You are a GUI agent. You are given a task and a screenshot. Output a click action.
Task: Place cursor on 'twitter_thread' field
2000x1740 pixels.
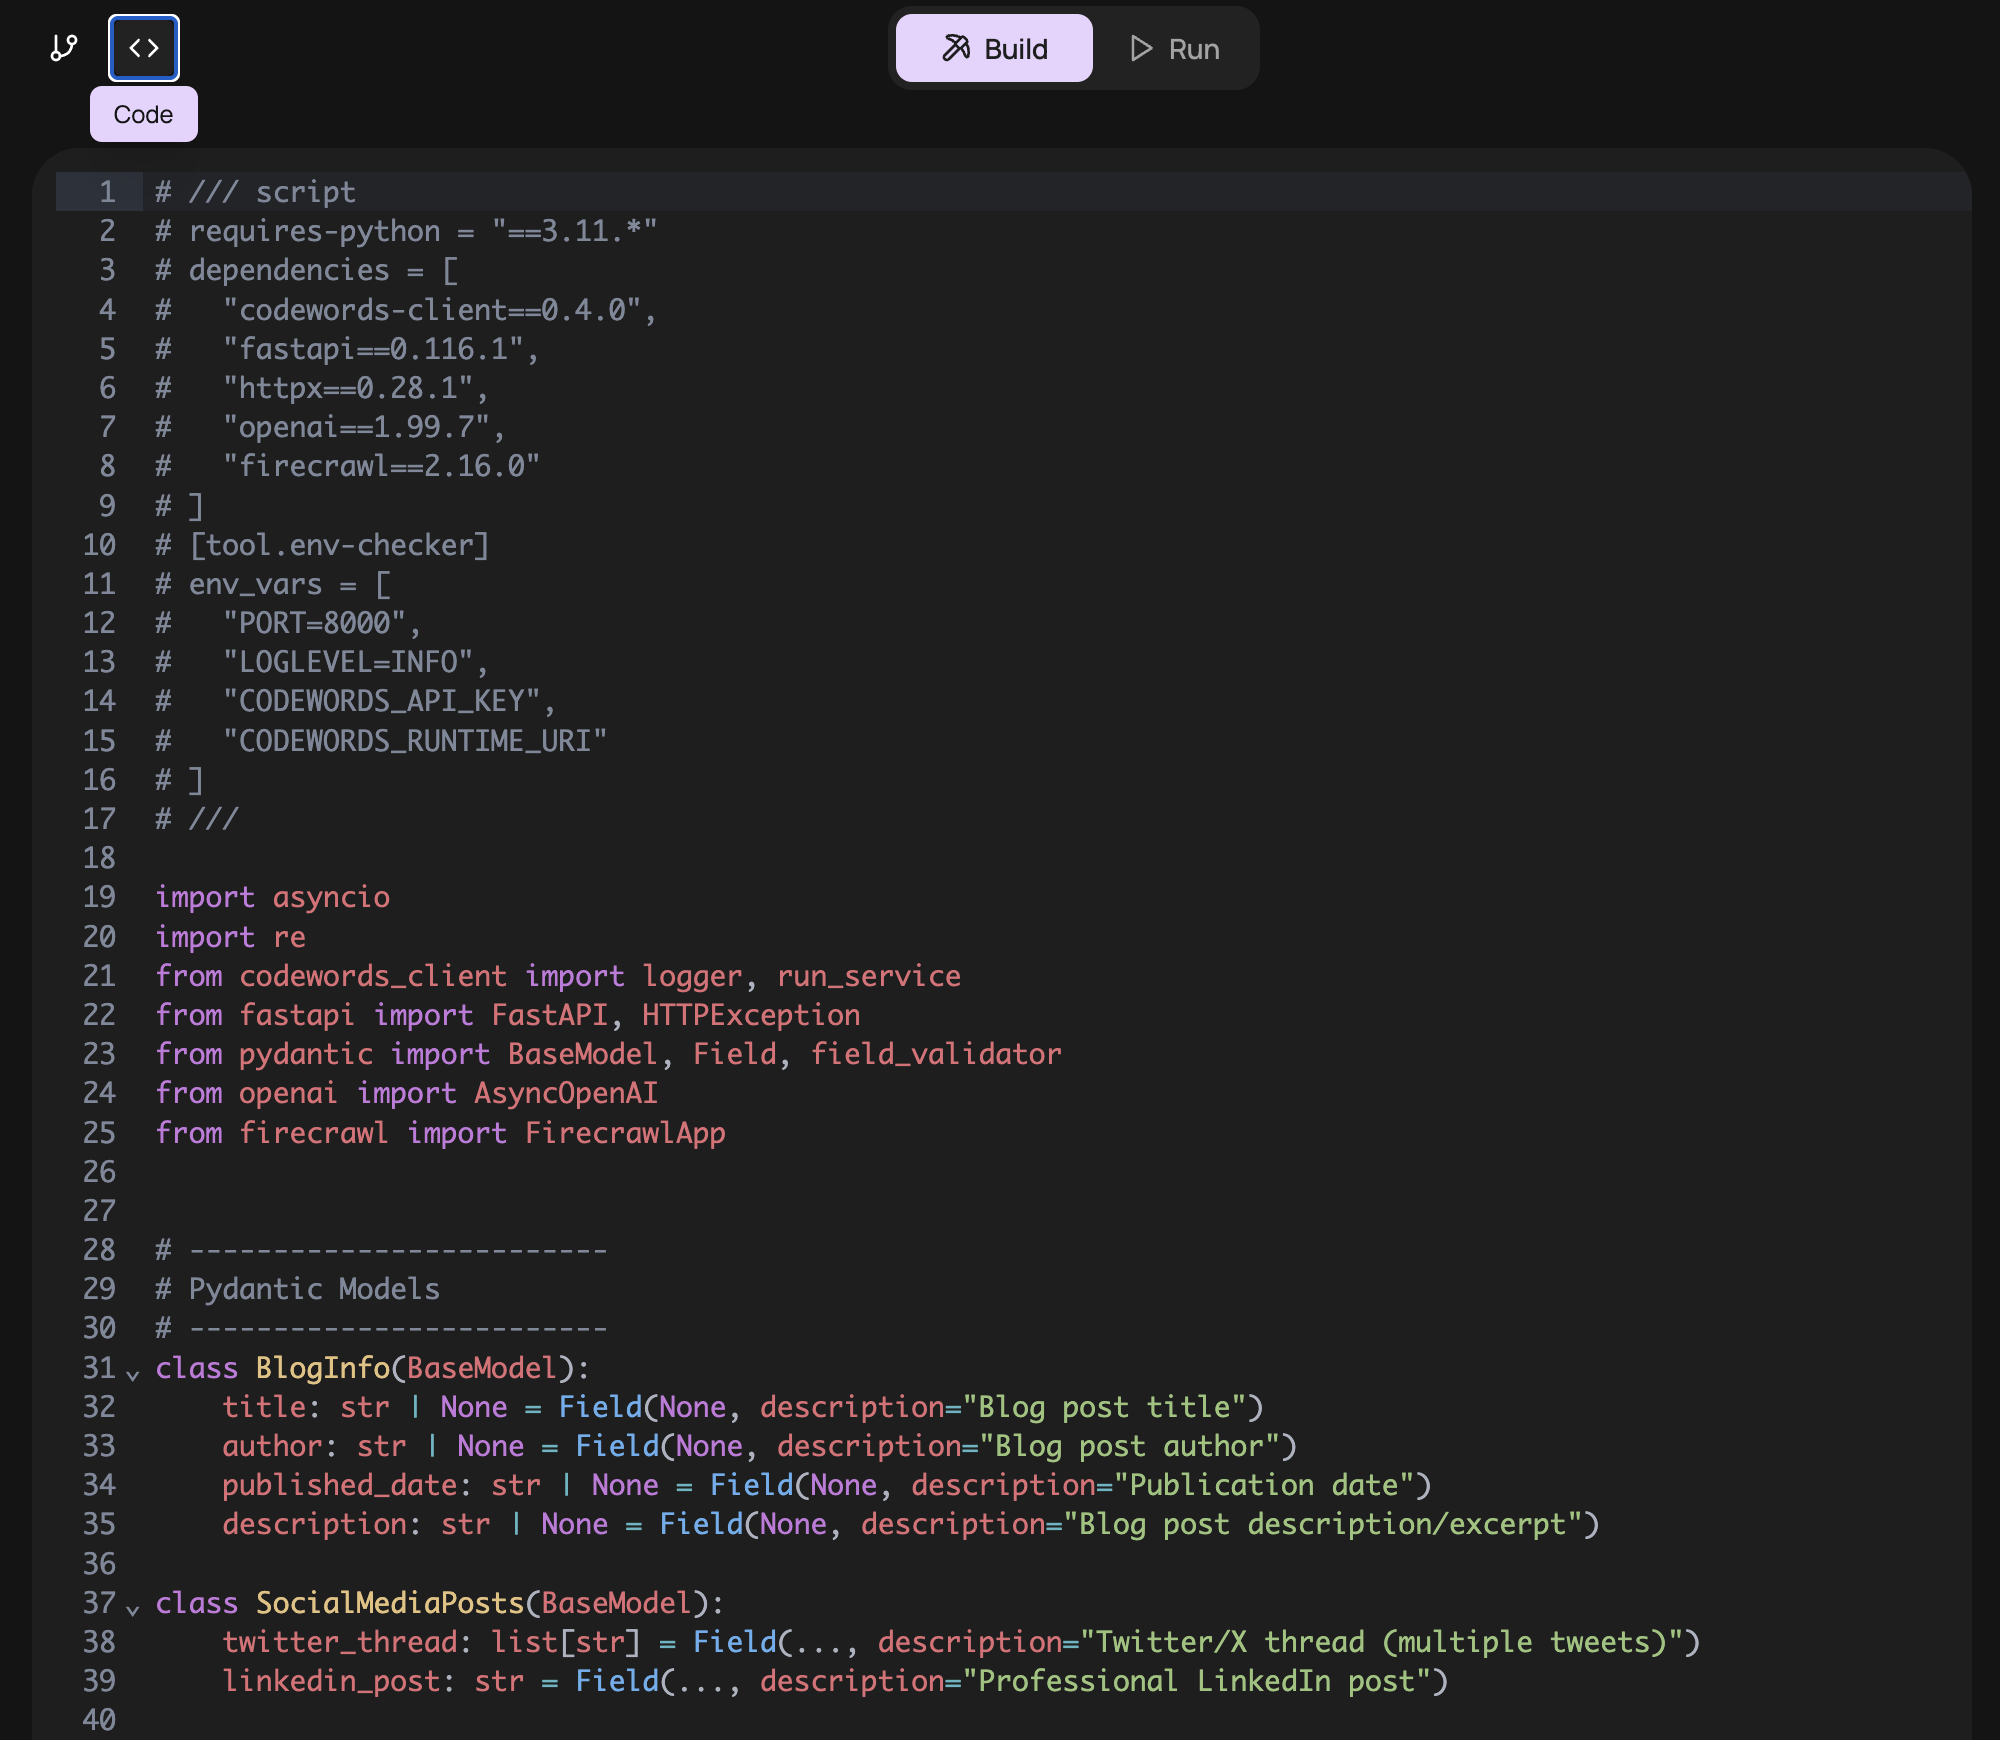click(339, 1642)
